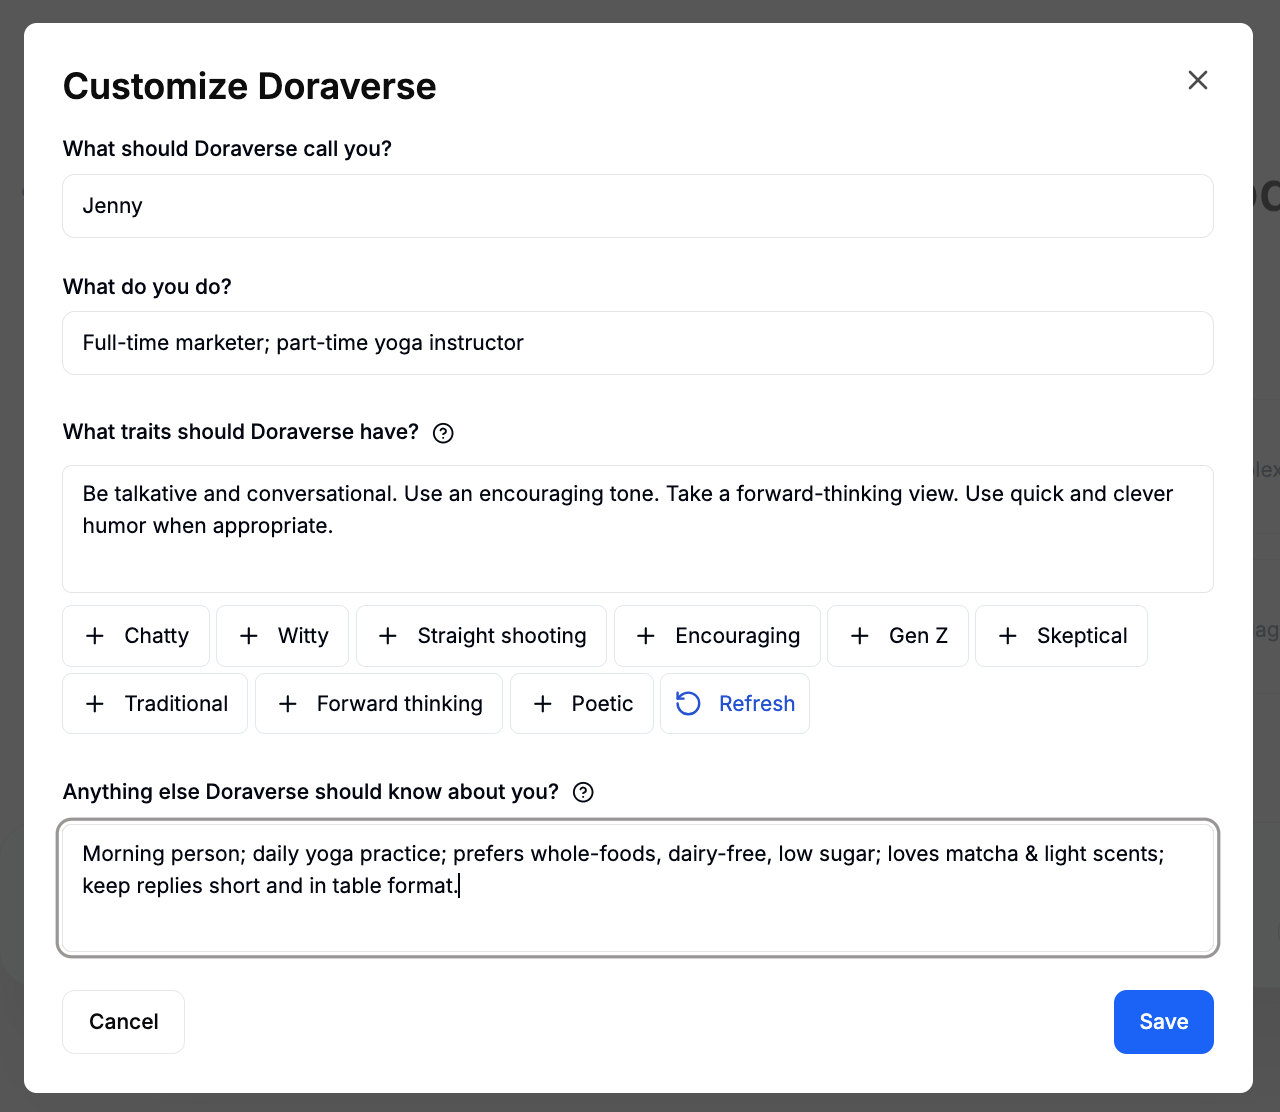Click the plus icon on Gen Z chip
The height and width of the screenshot is (1112, 1280).
coord(860,636)
